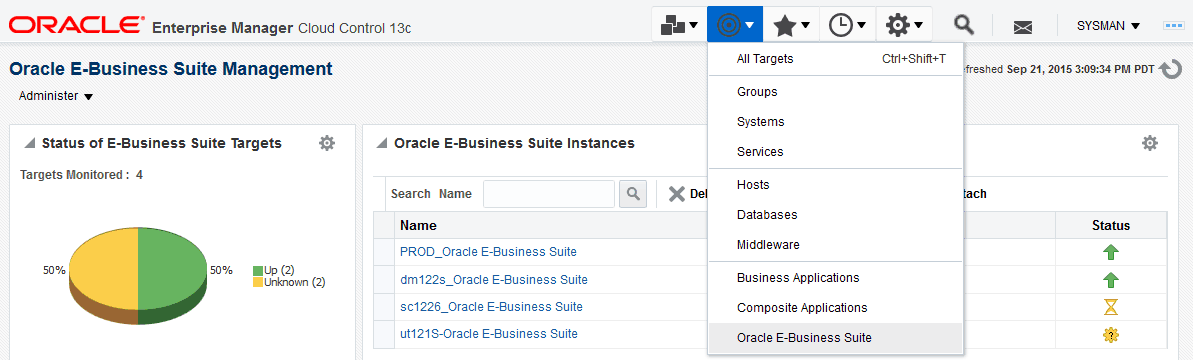The image size is (1193, 360).
Task: Click the search button beside the Name field
Action: (632, 194)
